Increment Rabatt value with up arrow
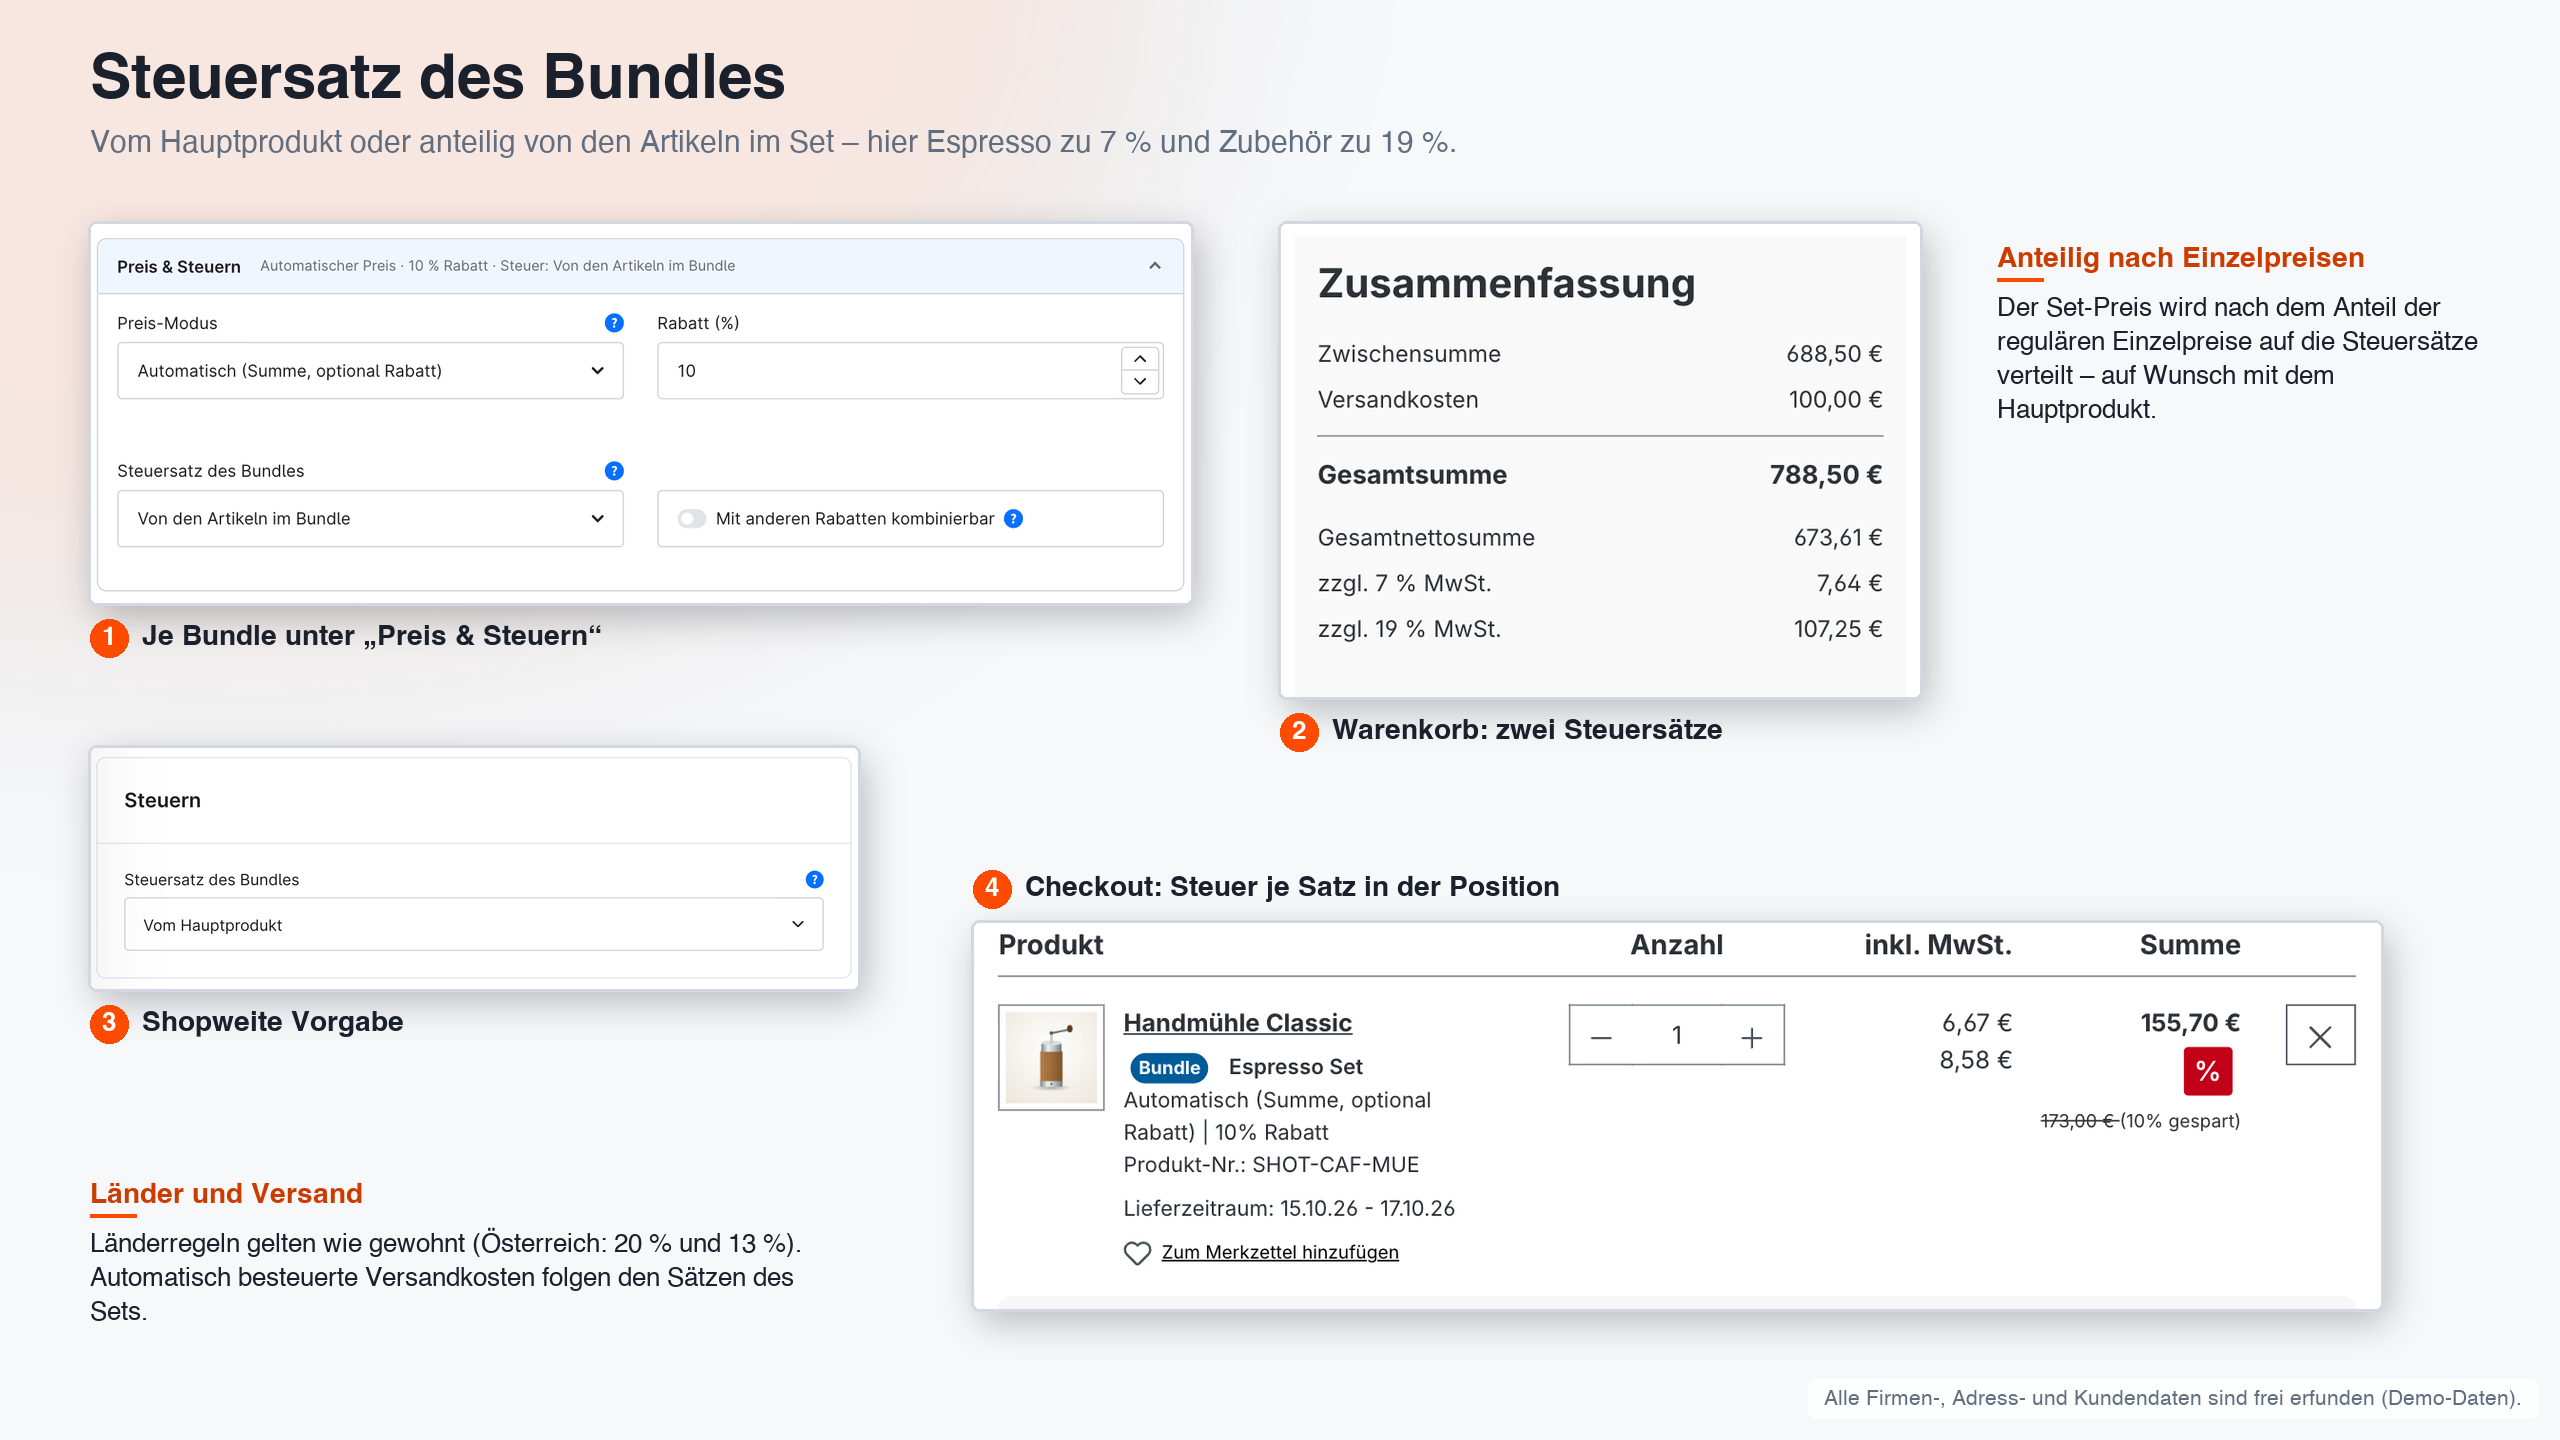 [1140, 358]
